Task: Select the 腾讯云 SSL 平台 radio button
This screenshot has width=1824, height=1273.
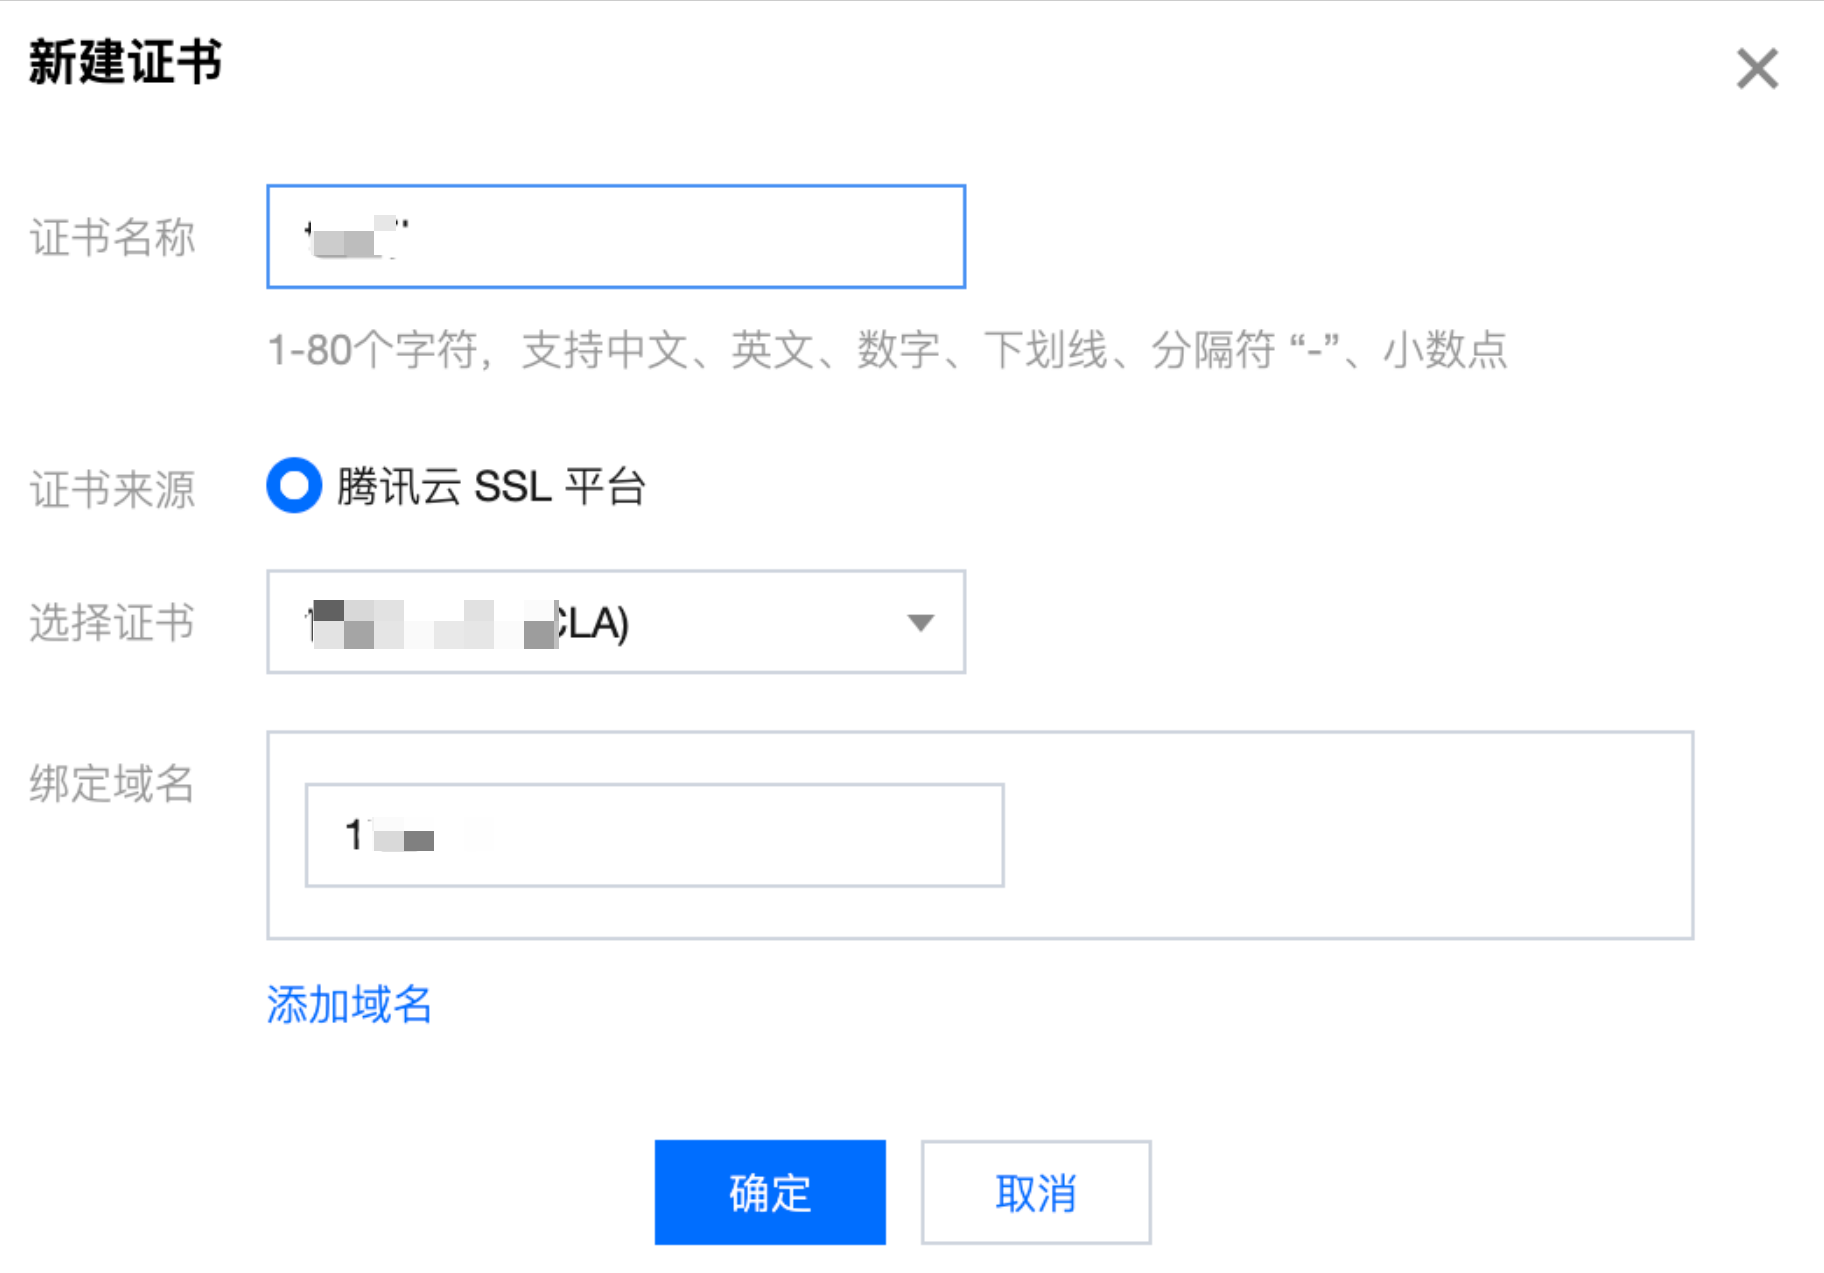Action: (x=294, y=486)
